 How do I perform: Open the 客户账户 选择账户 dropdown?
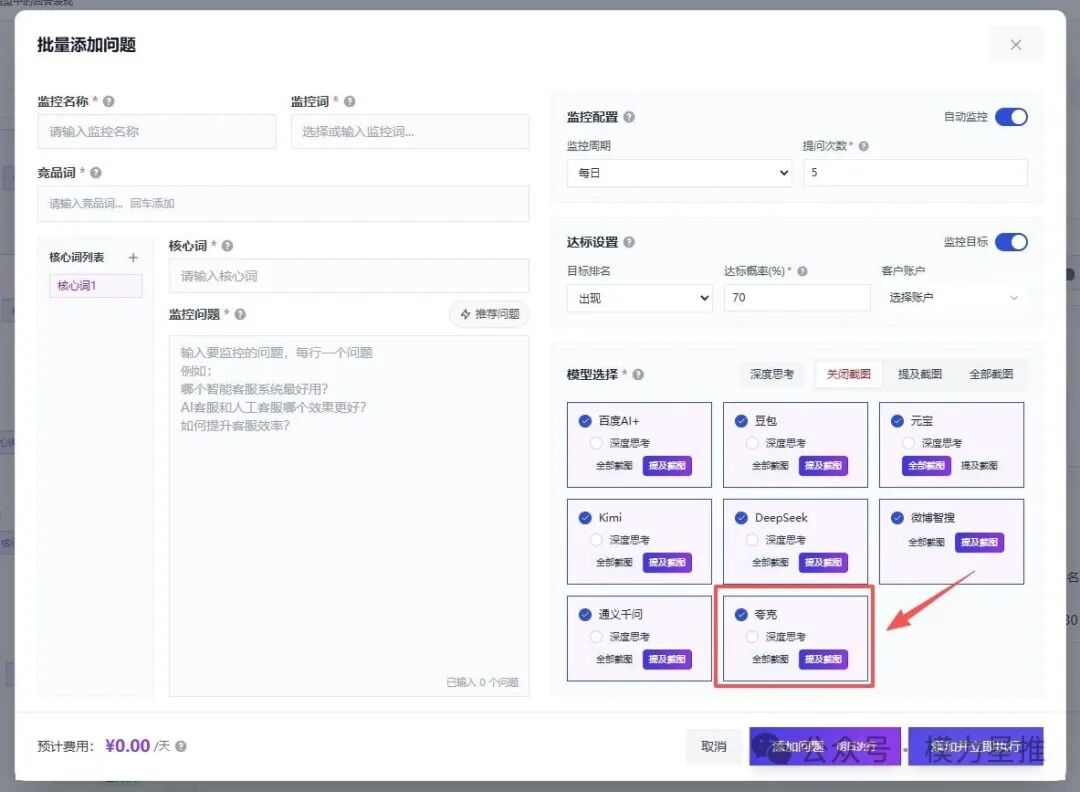pyautogui.click(x=953, y=298)
